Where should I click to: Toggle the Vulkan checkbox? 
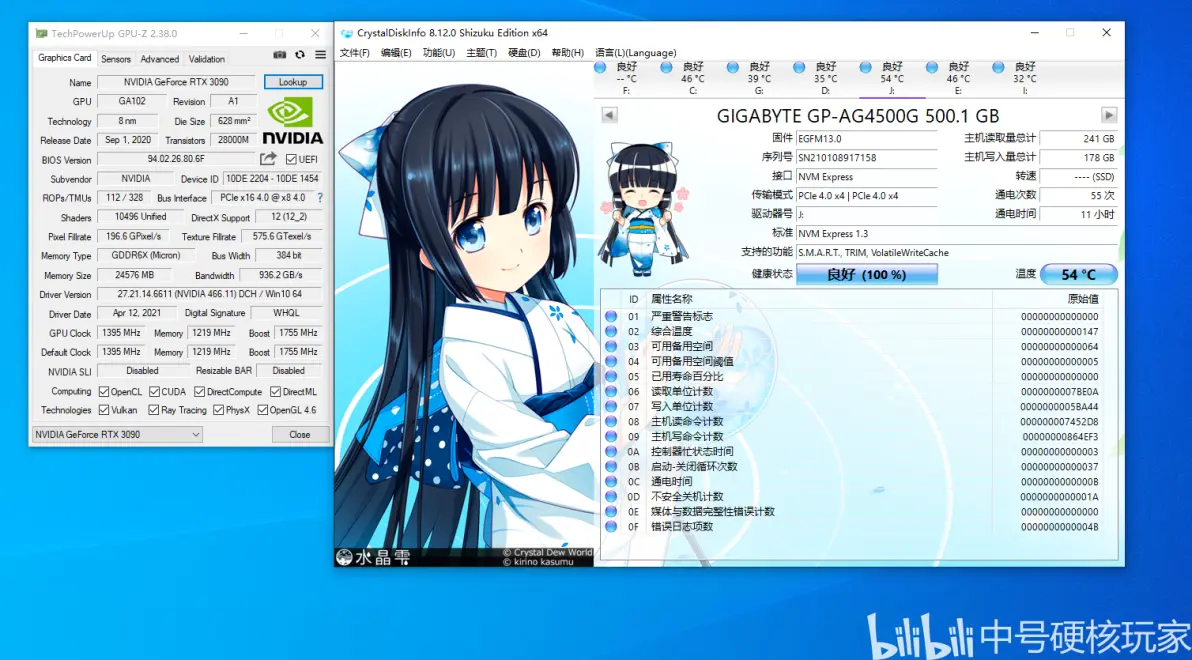click(103, 410)
